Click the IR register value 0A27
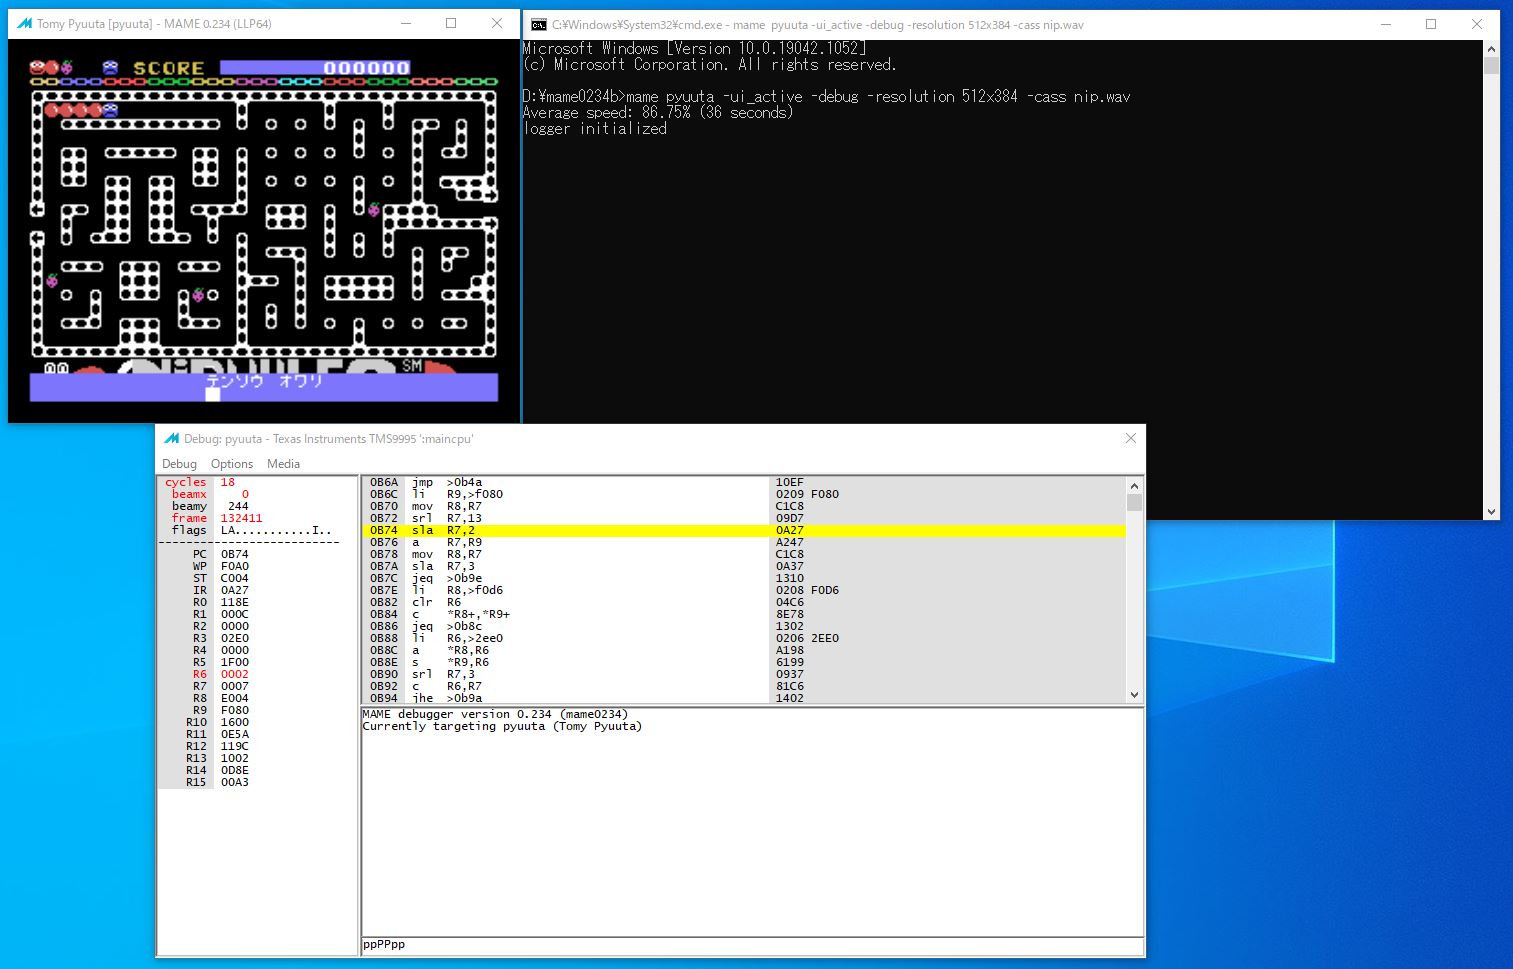This screenshot has height=969, width=1513. (235, 590)
